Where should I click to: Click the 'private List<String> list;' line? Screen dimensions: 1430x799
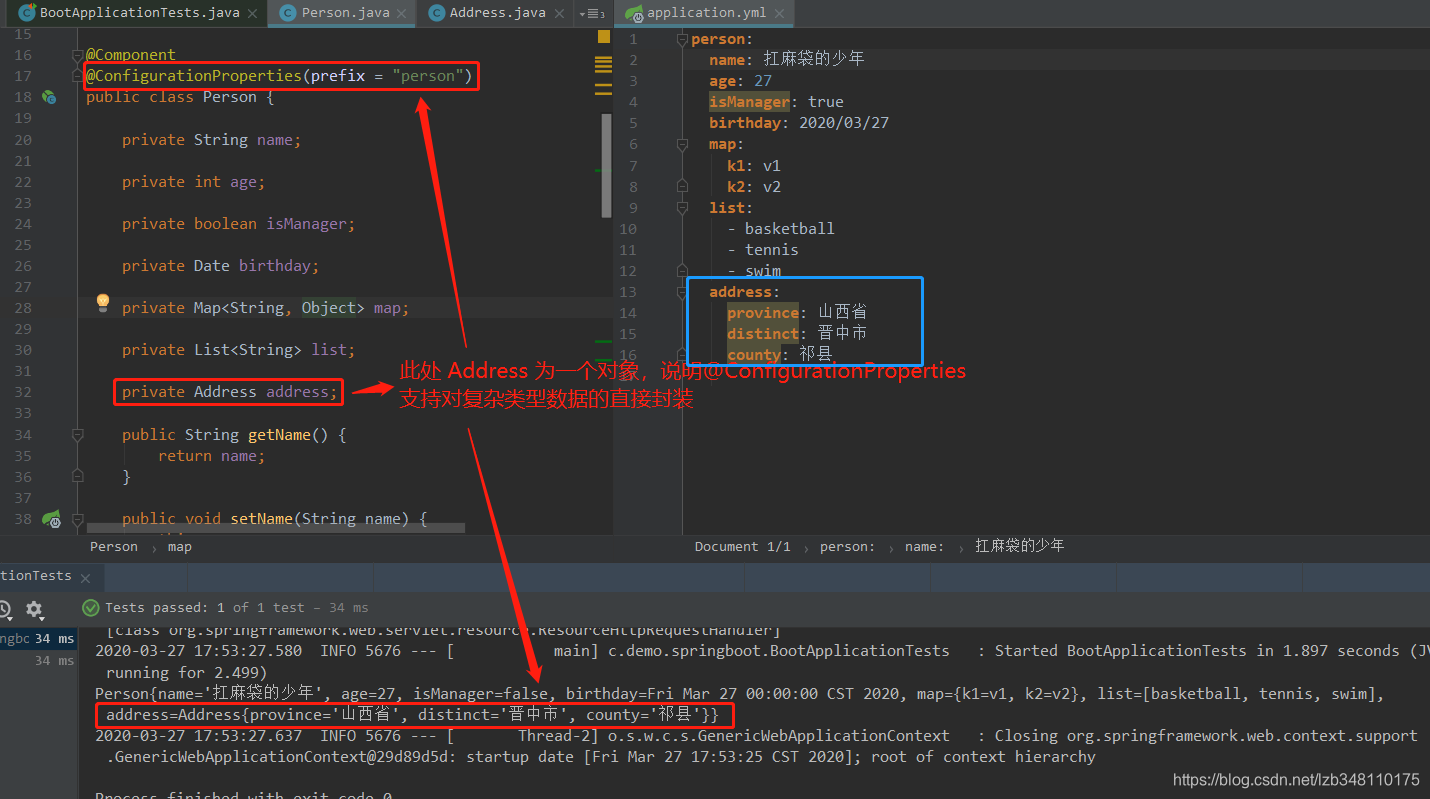238,350
